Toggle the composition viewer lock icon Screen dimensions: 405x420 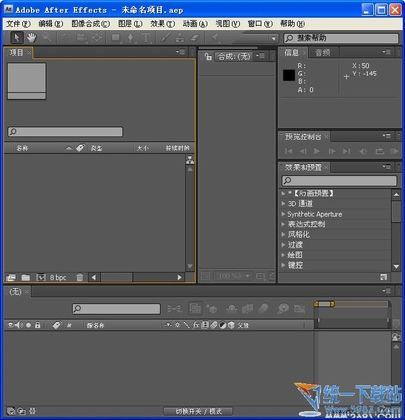pyautogui.click(x=208, y=56)
